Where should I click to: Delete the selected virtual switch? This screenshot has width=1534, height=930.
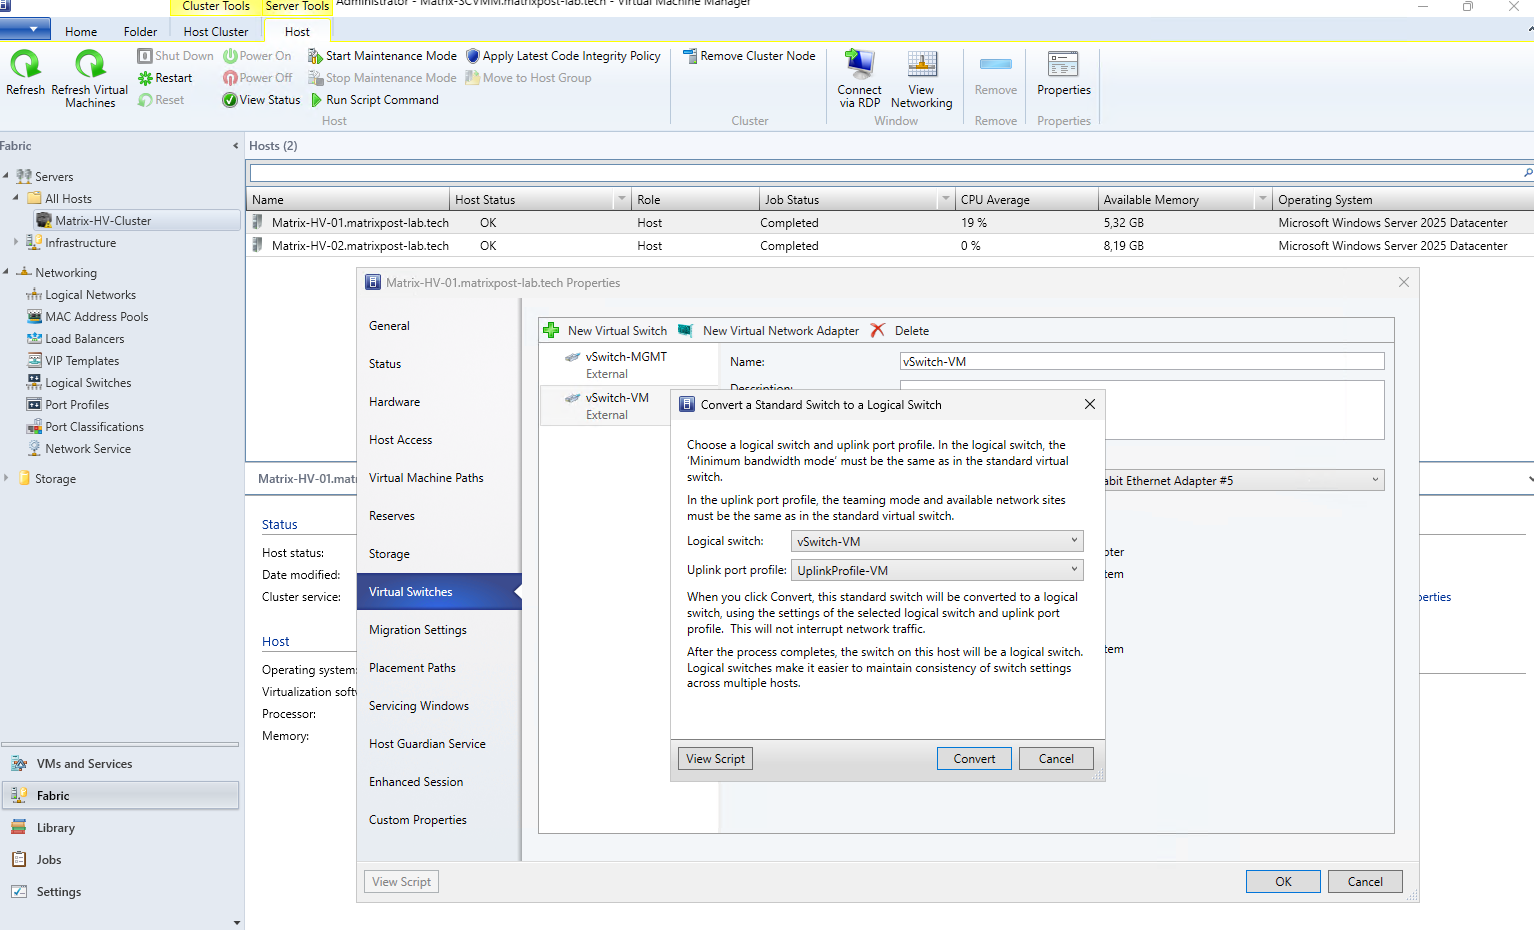(x=900, y=331)
